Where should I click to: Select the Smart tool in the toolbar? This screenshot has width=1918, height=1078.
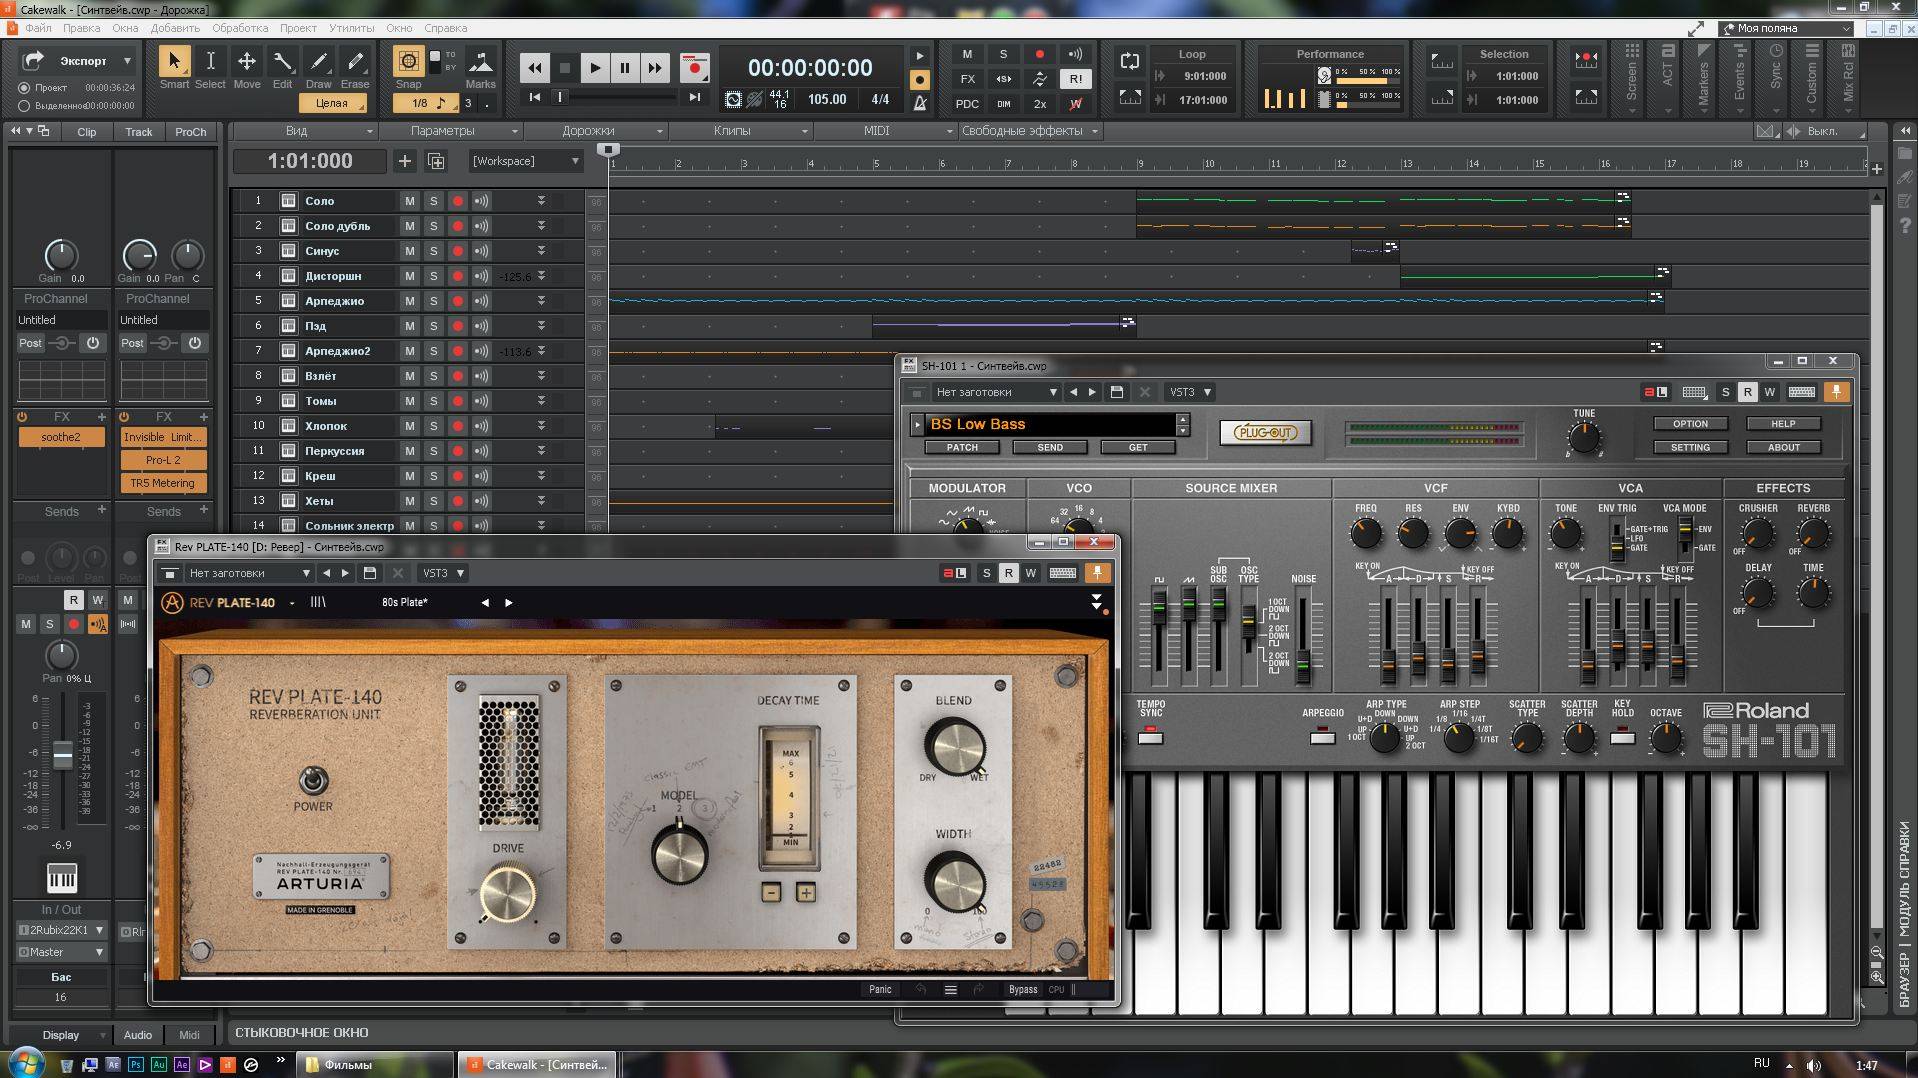click(174, 62)
